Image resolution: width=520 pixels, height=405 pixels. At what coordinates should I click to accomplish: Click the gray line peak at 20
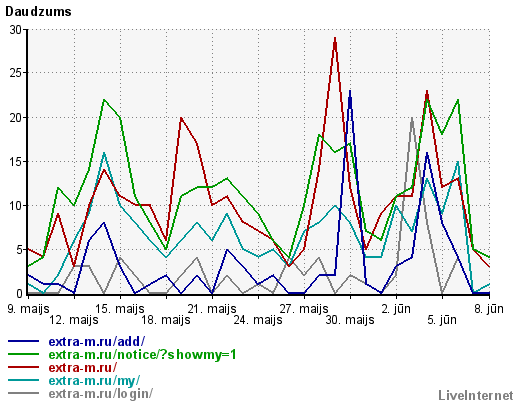tap(412, 118)
